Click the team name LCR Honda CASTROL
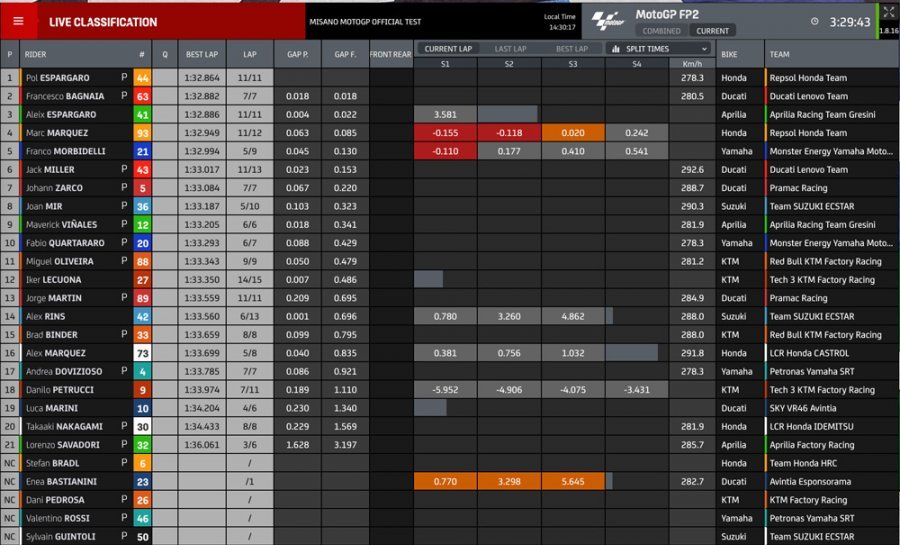900x545 pixels. tap(809, 353)
